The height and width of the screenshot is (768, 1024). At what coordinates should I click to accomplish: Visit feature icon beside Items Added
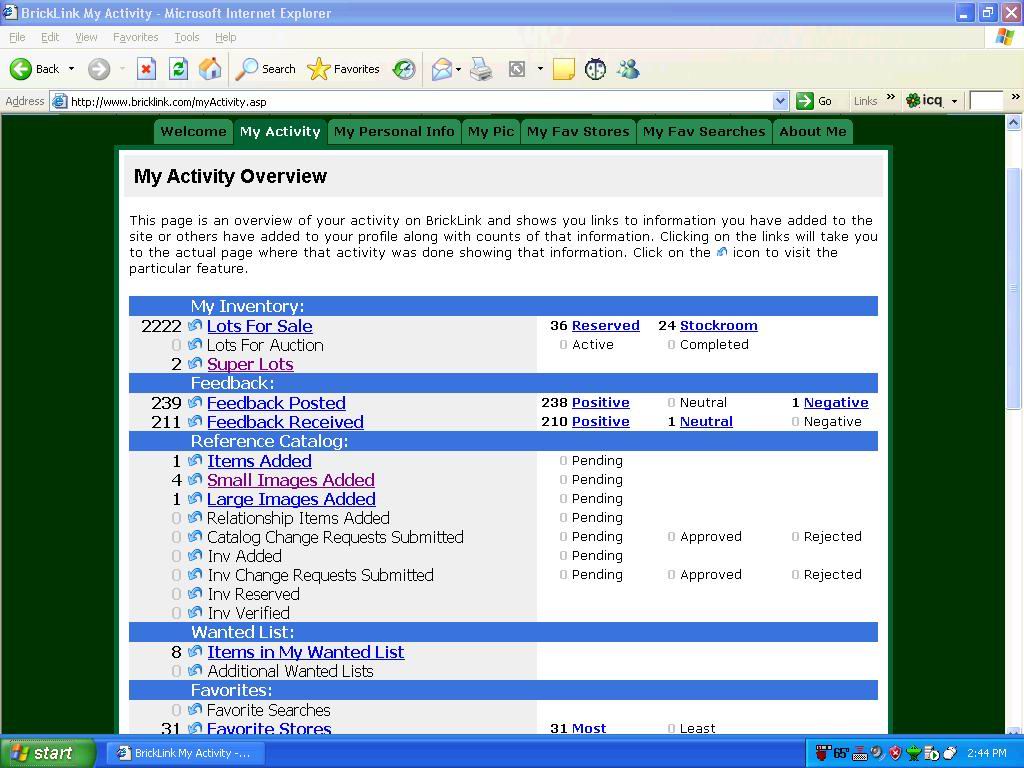tap(195, 460)
